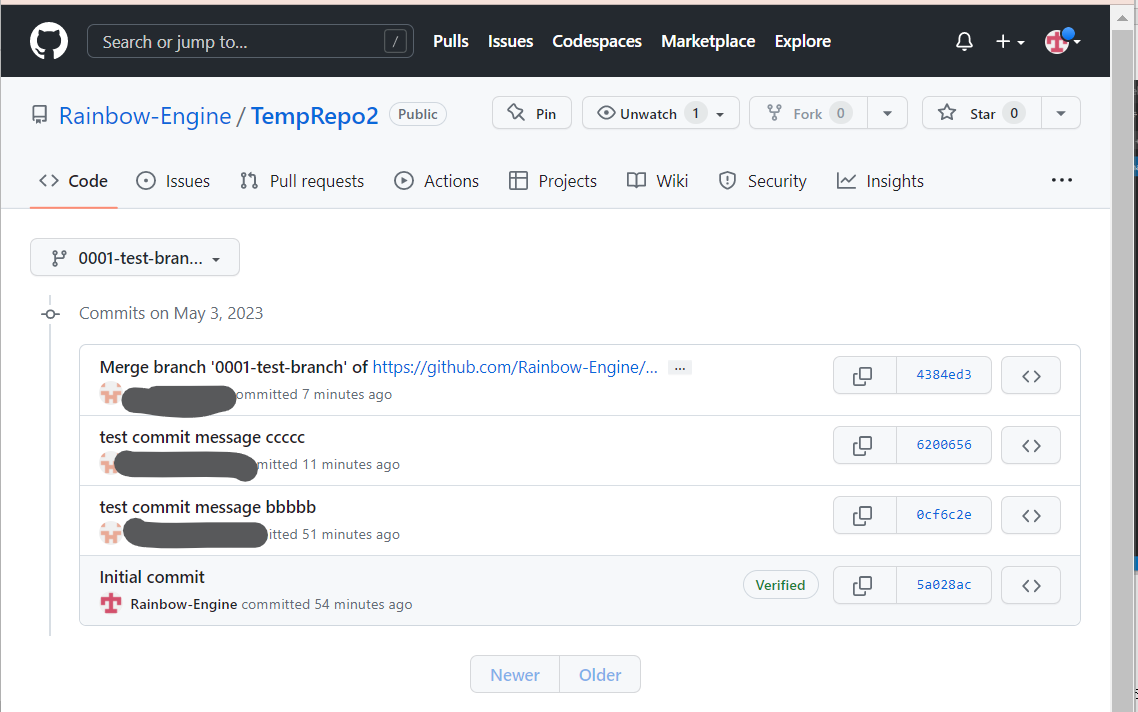The width and height of the screenshot is (1138, 712).
Task: Show more repository tabs via ellipsis
Action: pyautogui.click(x=1062, y=180)
